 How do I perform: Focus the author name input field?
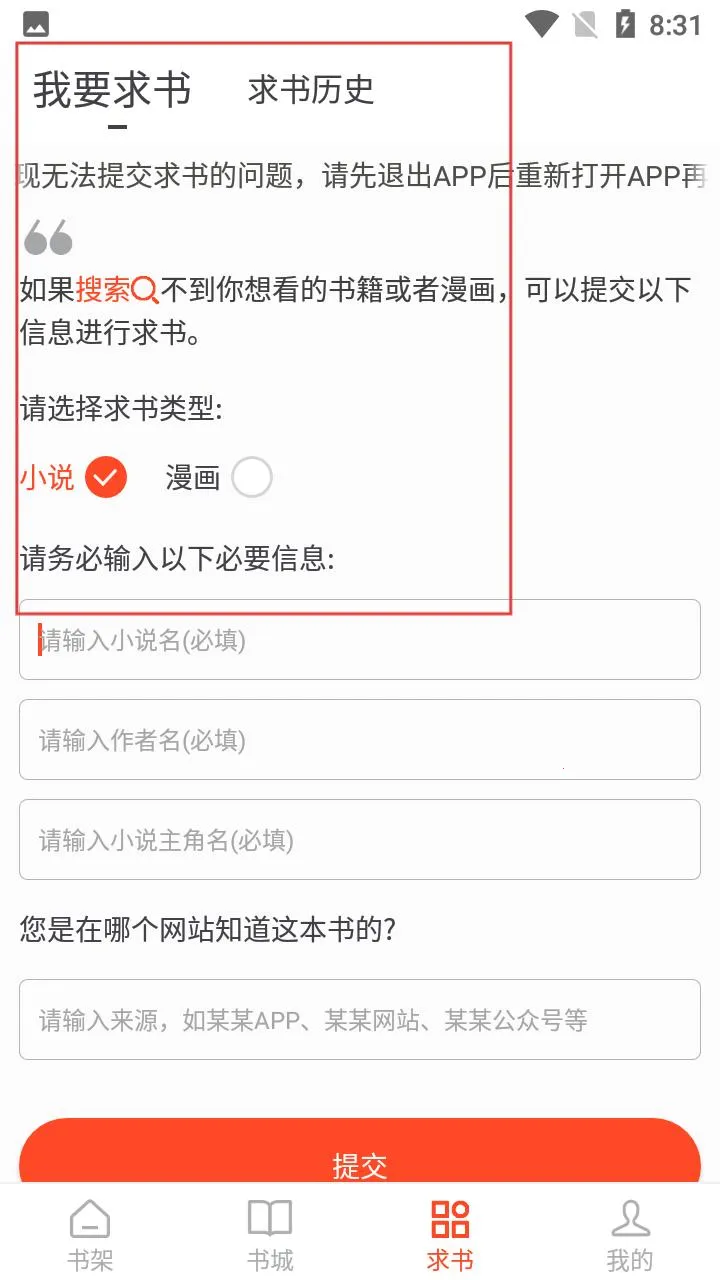click(x=360, y=740)
